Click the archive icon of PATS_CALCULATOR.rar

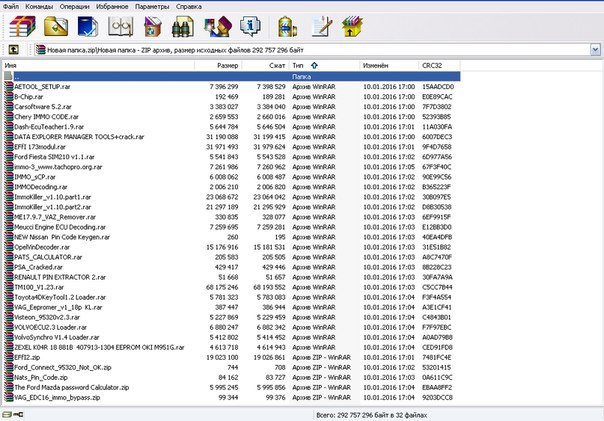[8, 257]
